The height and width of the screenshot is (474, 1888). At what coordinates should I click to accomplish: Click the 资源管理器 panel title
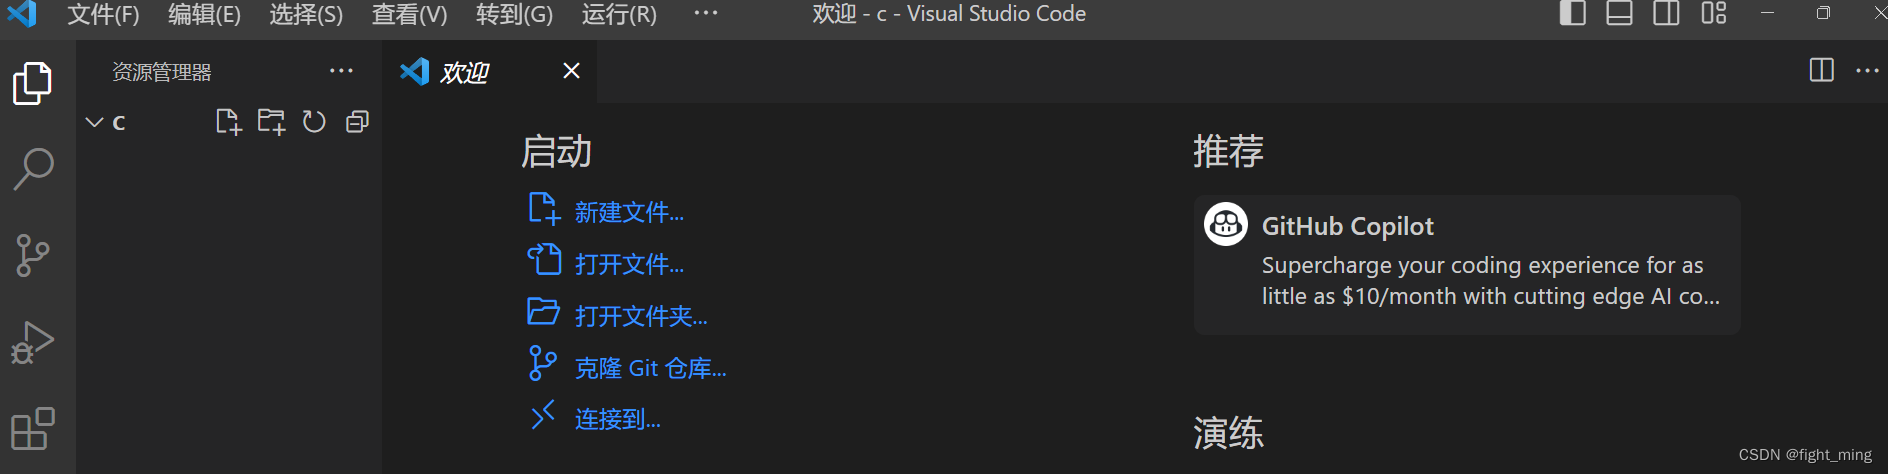[162, 72]
